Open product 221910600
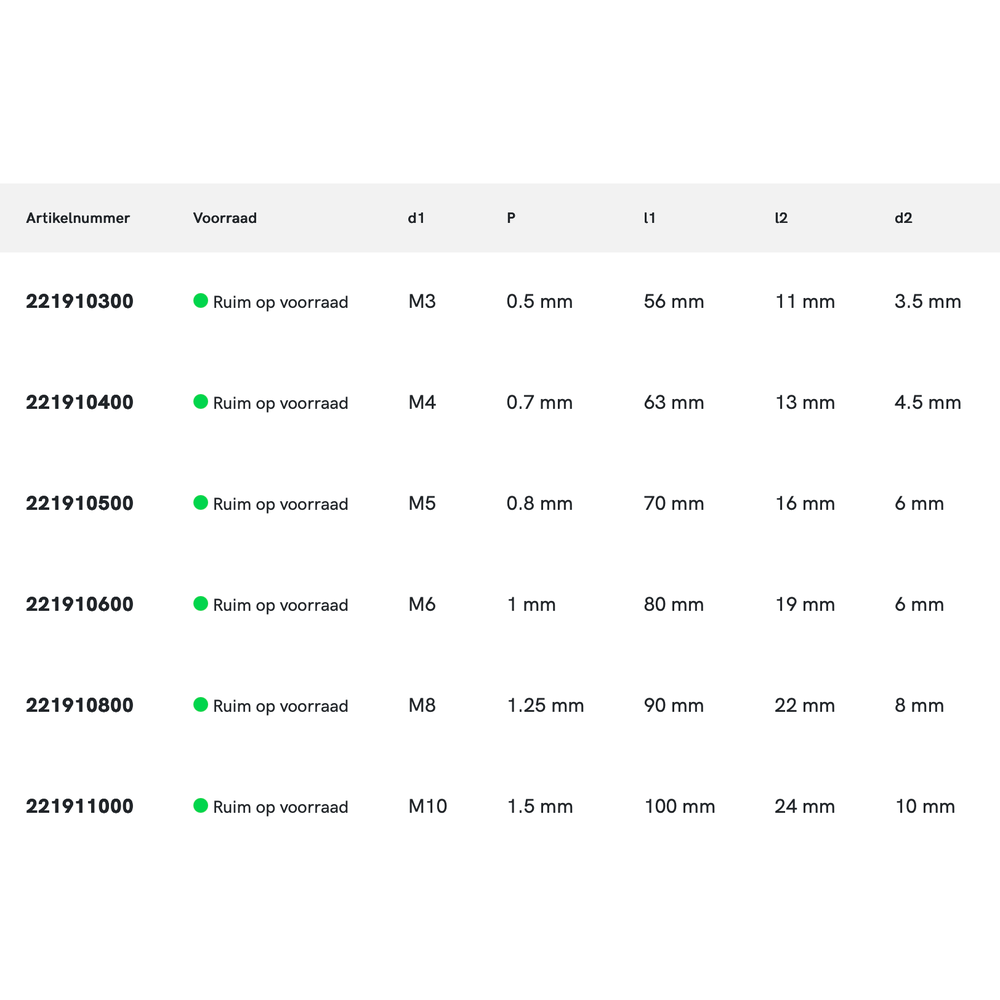 tap(79, 604)
